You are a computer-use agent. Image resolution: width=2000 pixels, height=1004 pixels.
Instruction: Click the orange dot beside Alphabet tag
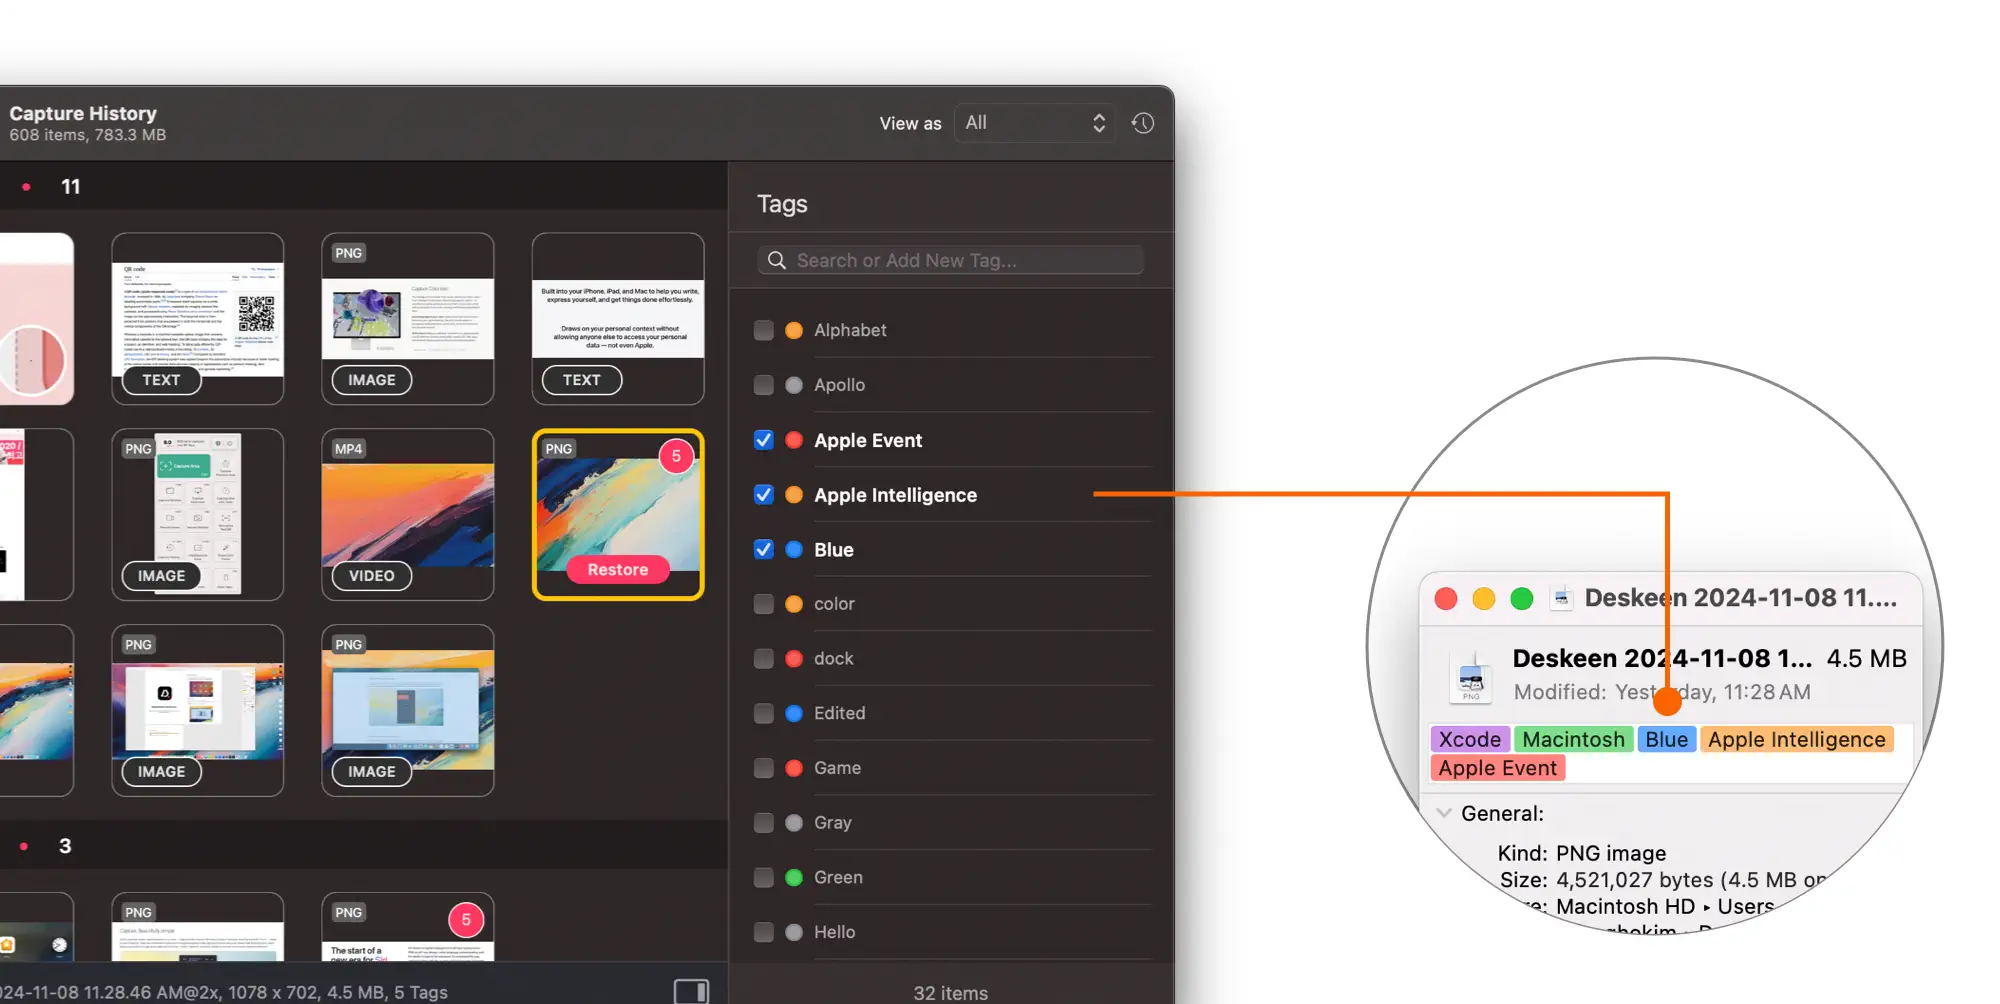[x=794, y=330]
